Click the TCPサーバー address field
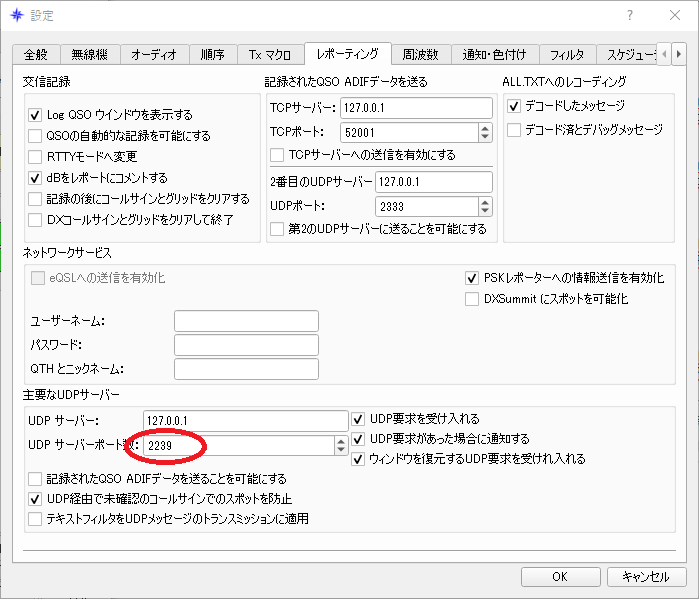 (x=416, y=108)
